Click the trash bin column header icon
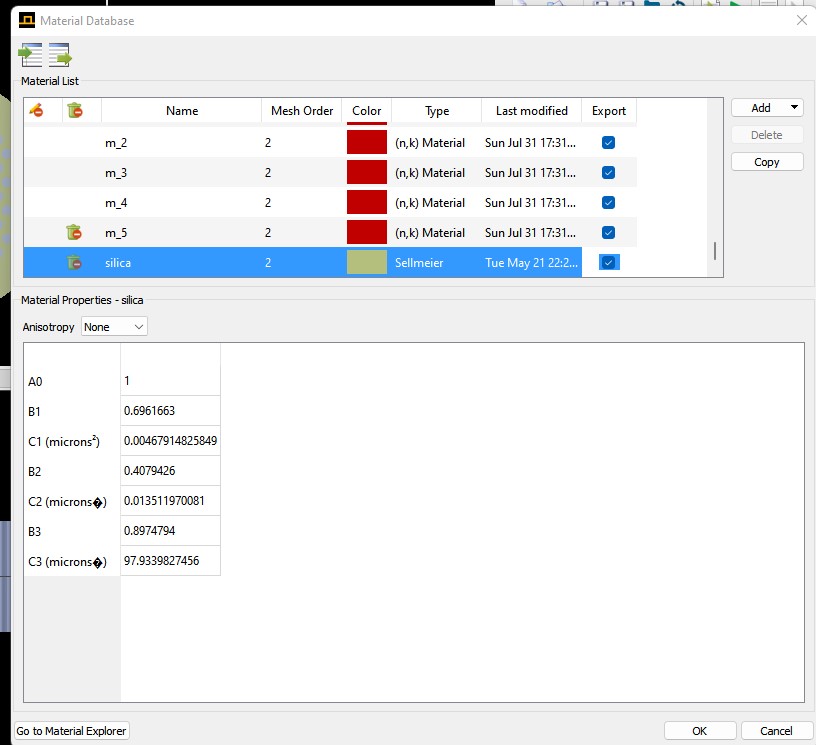The width and height of the screenshot is (816, 745). [x=74, y=111]
